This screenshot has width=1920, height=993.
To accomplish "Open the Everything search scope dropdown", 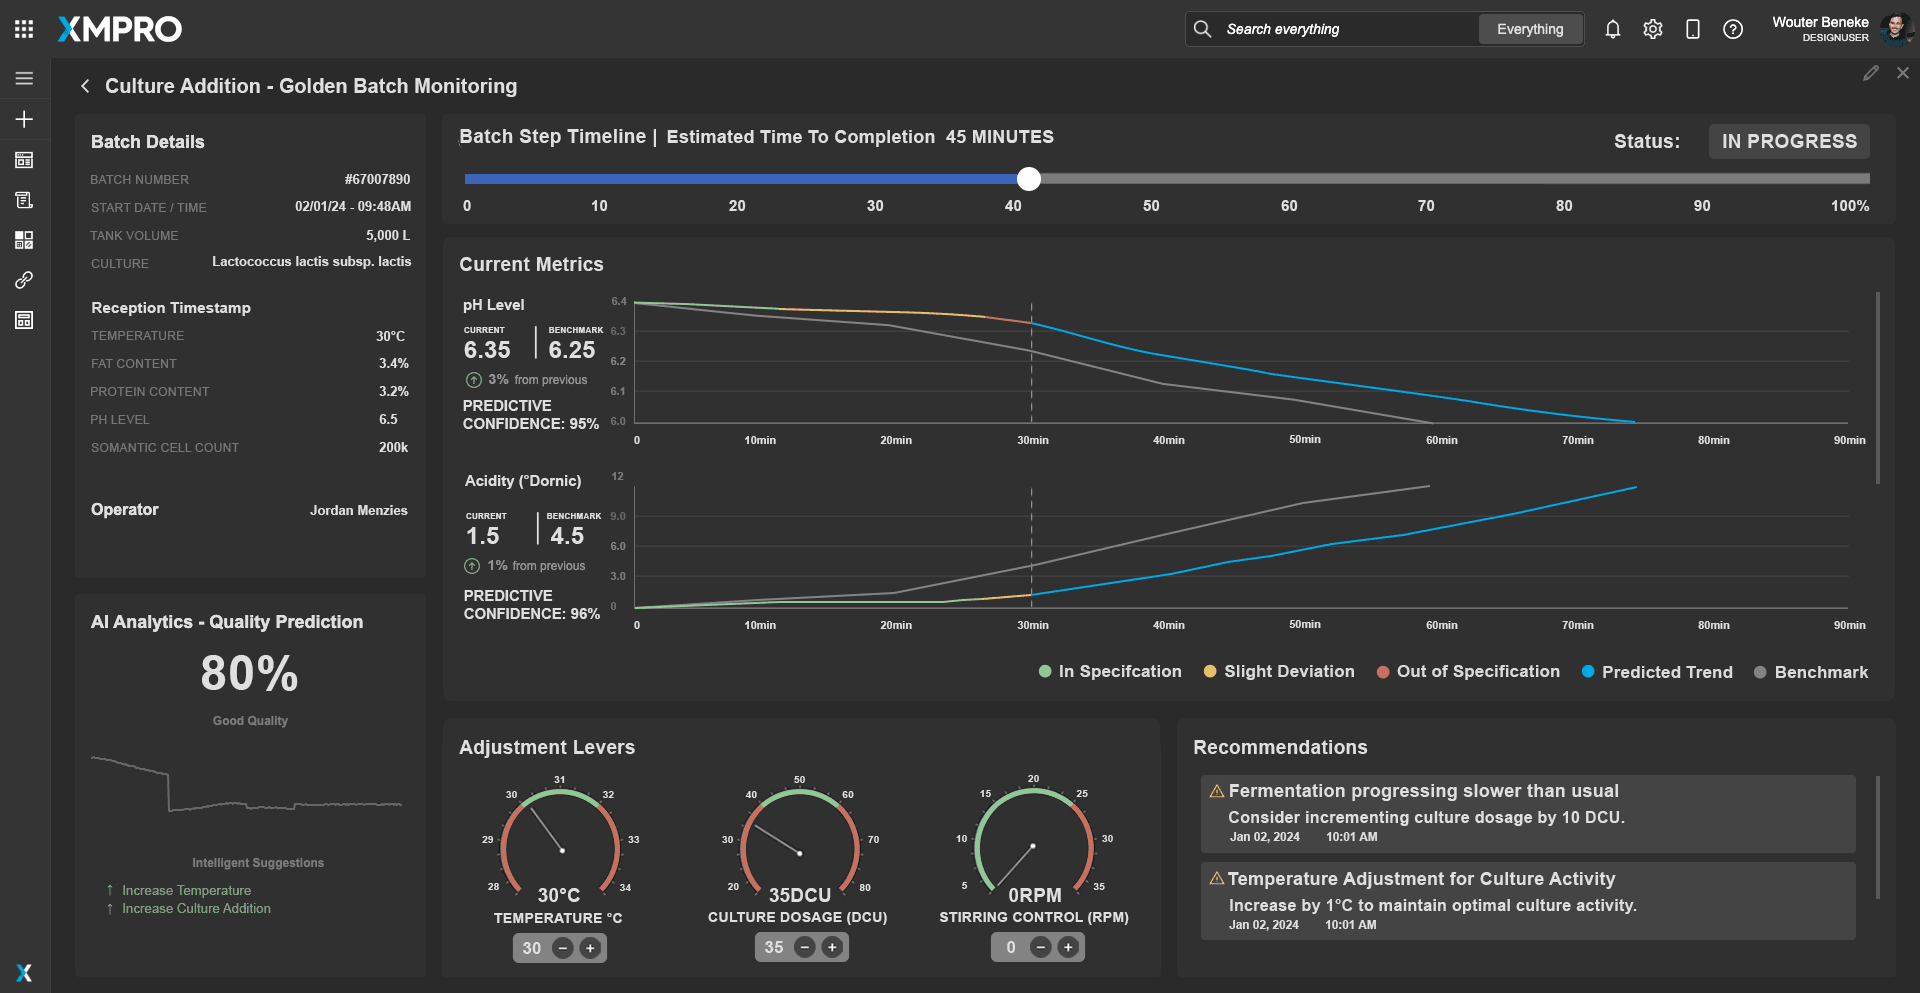I will coord(1529,29).
